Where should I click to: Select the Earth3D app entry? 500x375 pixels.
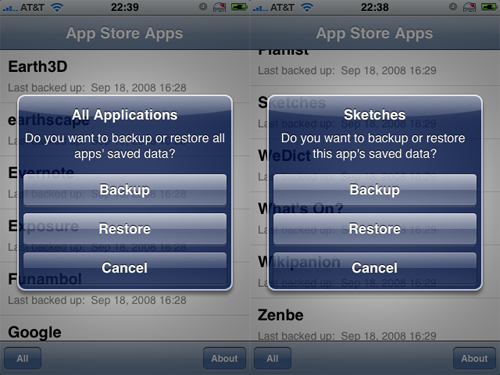pyautogui.click(x=125, y=76)
